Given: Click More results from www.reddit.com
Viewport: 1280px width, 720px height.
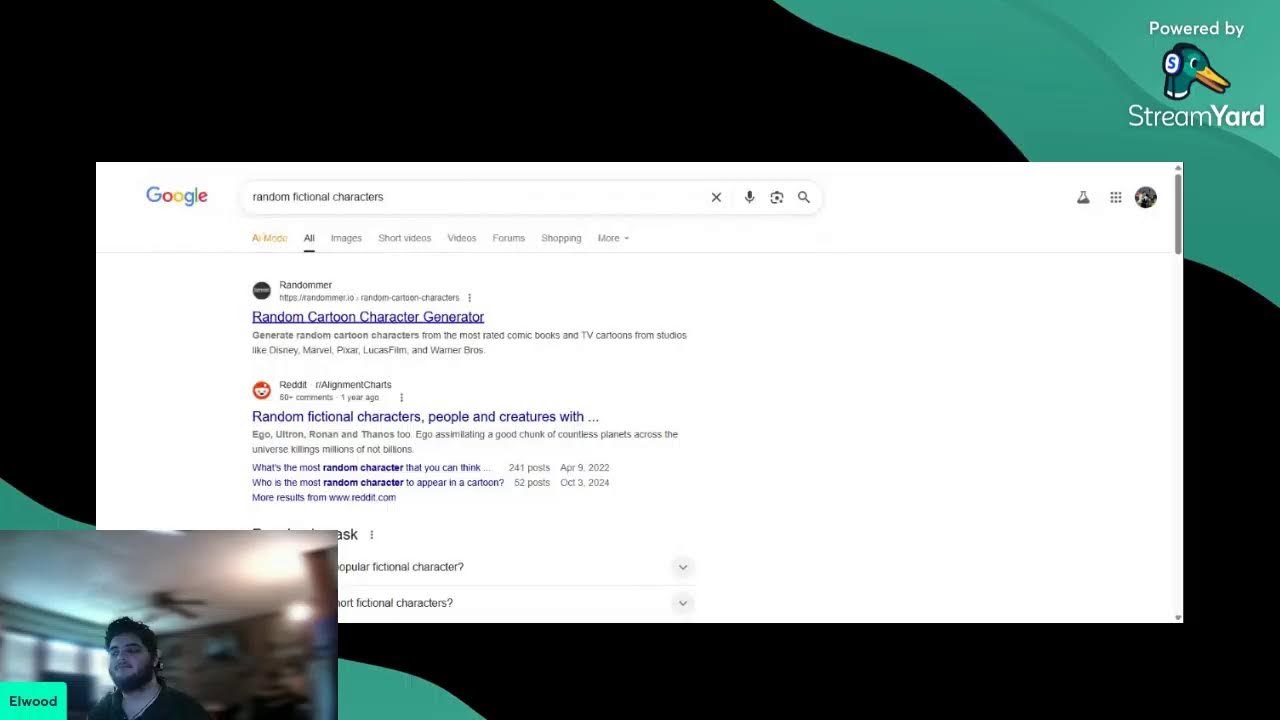Looking at the screenshot, I should [x=324, y=498].
